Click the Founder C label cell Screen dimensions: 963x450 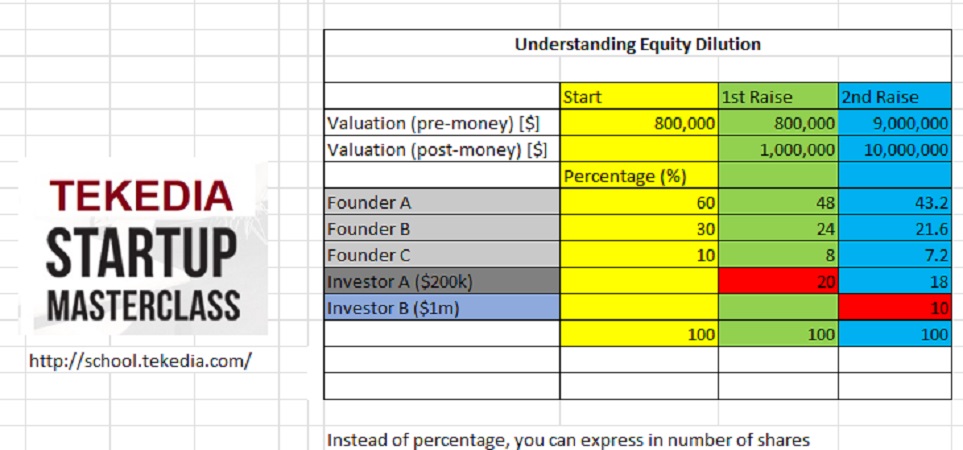click(441, 254)
